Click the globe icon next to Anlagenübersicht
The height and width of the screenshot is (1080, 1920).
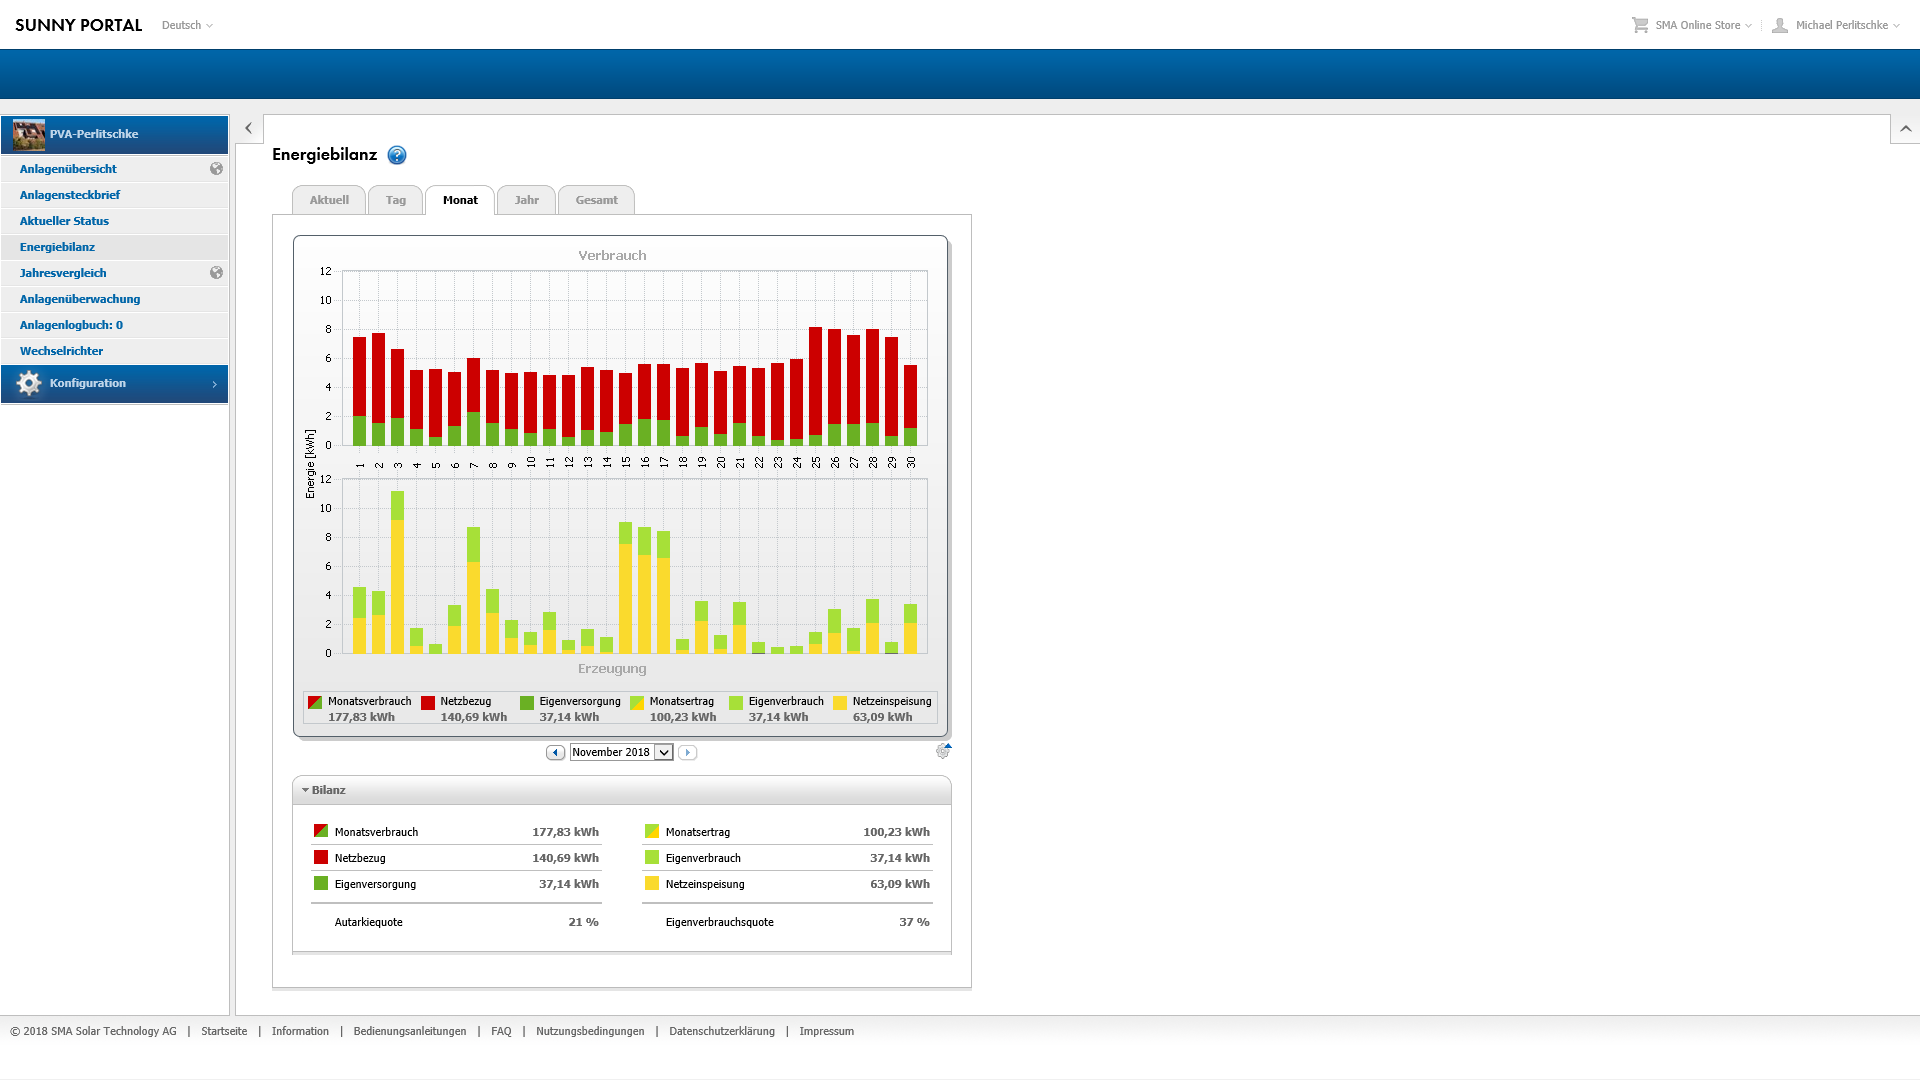click(x=216, y=169)
